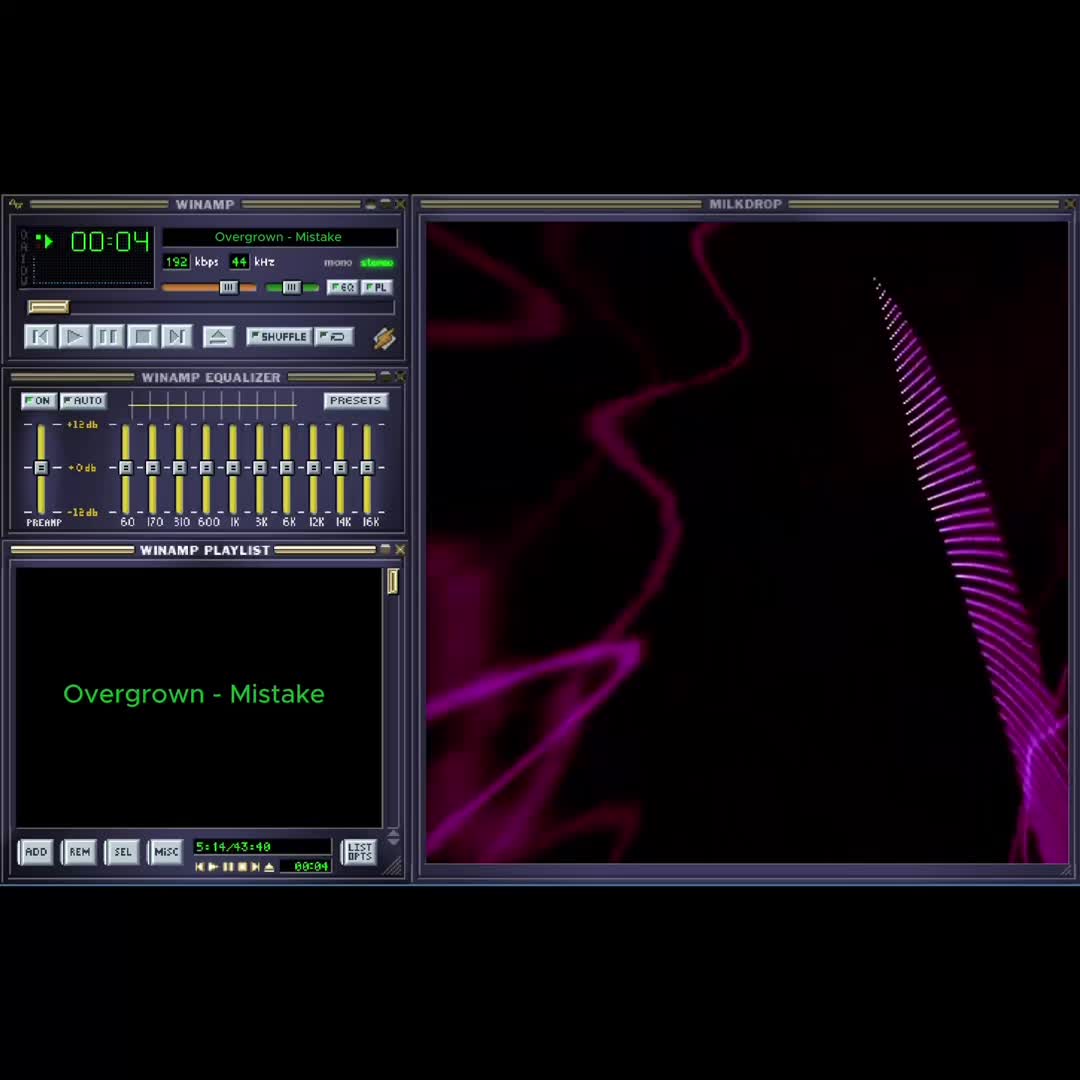Toggle windowshade mode on the Equalizer title bar
This screenshot has height=1080, width=1080.
pos(386,377)
